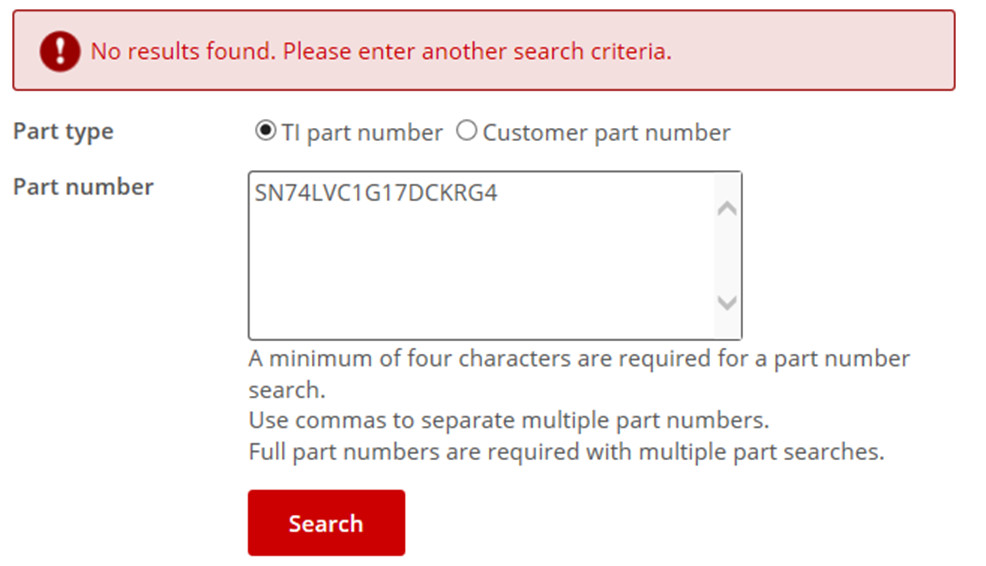The width and height of the screenshot is (986, 566).
Task: Select the TI part number radio button
Action: pos(265,131)
